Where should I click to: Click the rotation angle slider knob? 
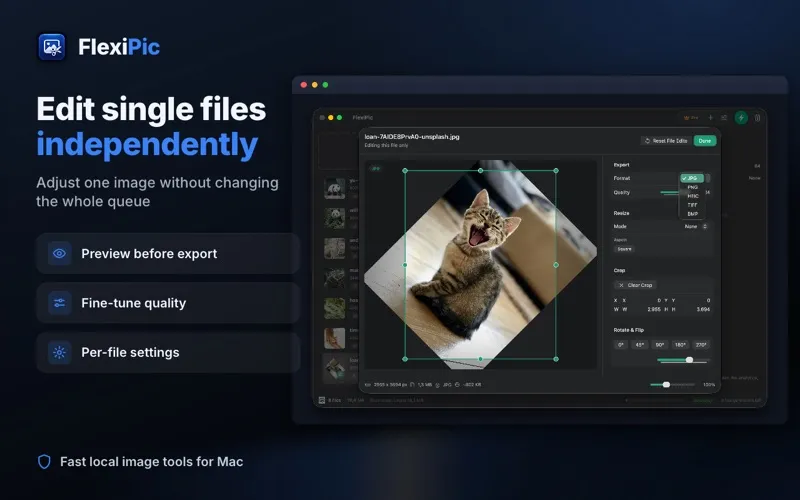click(x=689, y=360)
